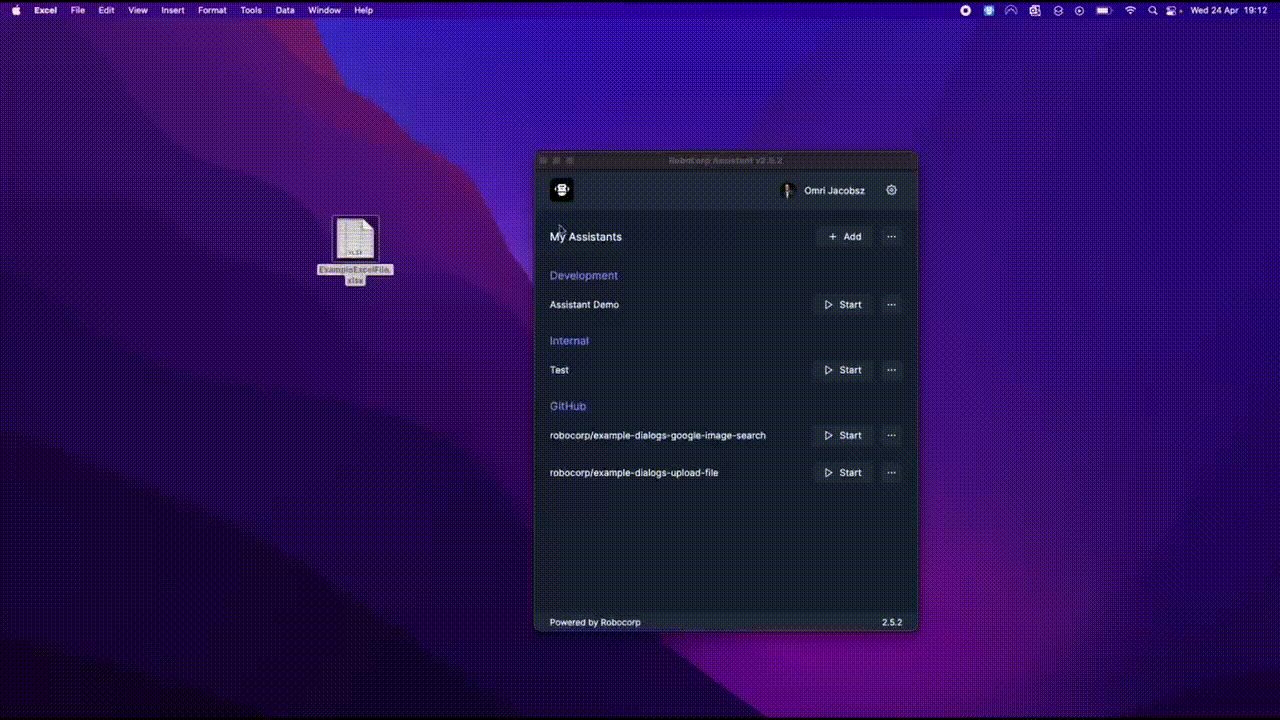The width and height of the screenshot is (1280, 720).
Task: Click the Add assistant button
Action: (844, 237)
